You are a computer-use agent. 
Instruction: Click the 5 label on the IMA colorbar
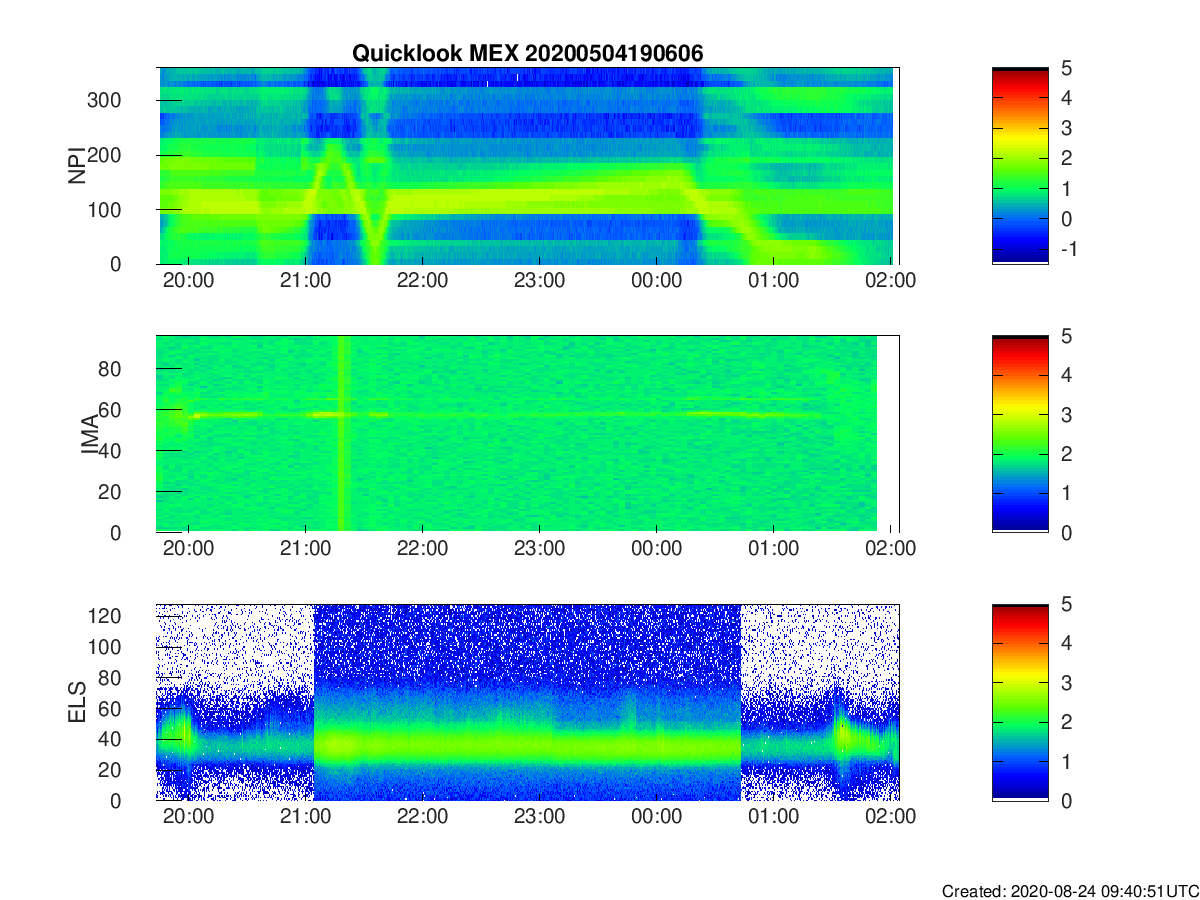1066,336
